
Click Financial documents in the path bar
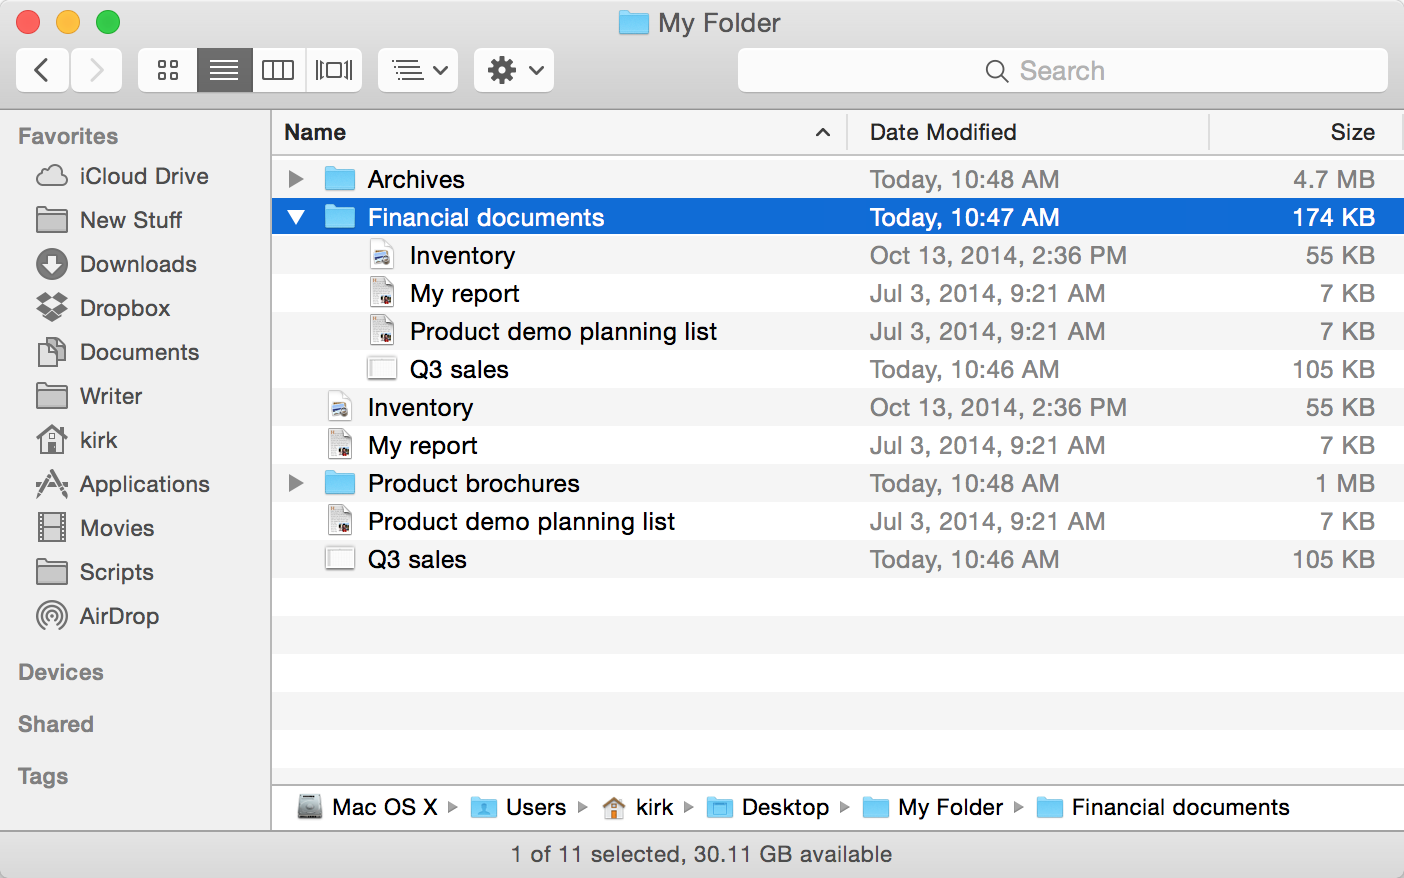[x=1163, y=807]
